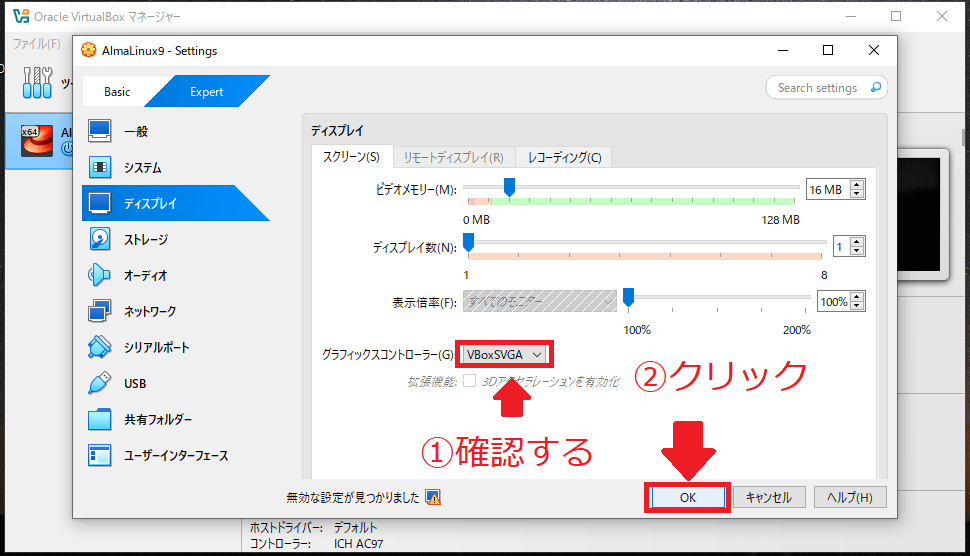Open the ストレージ settings category
The width and height of the screenshot is (970, 556).
(175, 239)
